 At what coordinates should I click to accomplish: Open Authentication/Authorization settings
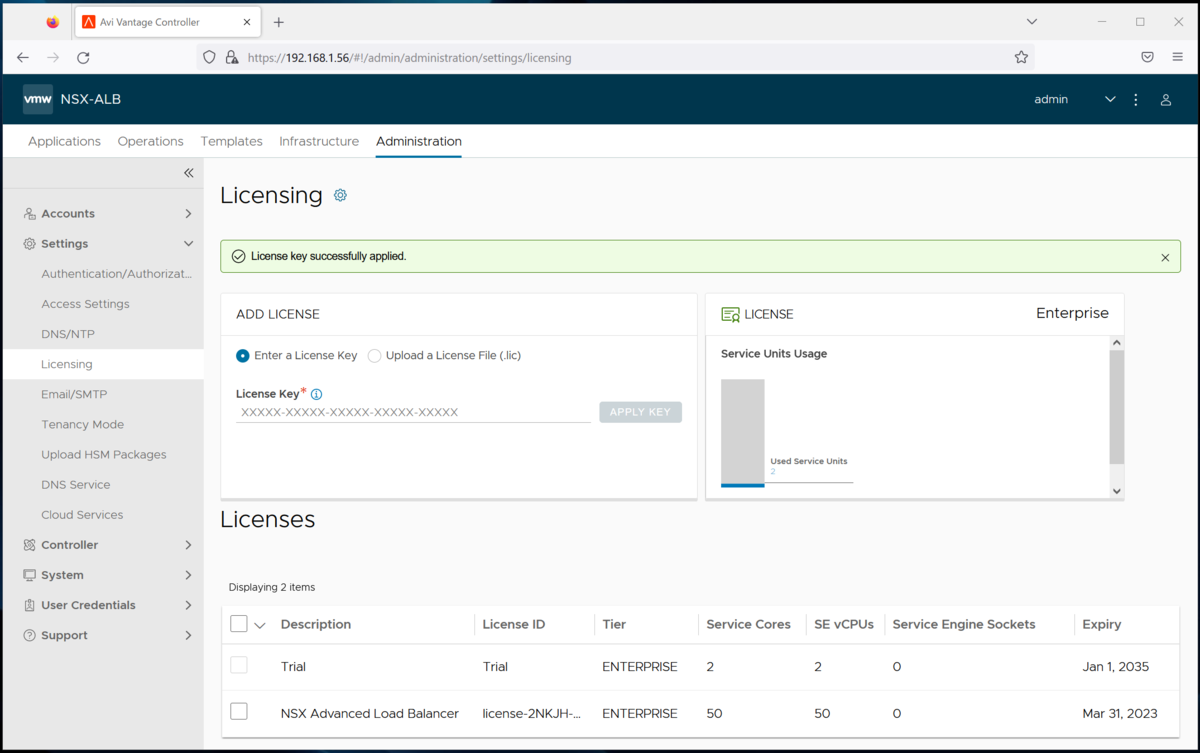[116, 274]
